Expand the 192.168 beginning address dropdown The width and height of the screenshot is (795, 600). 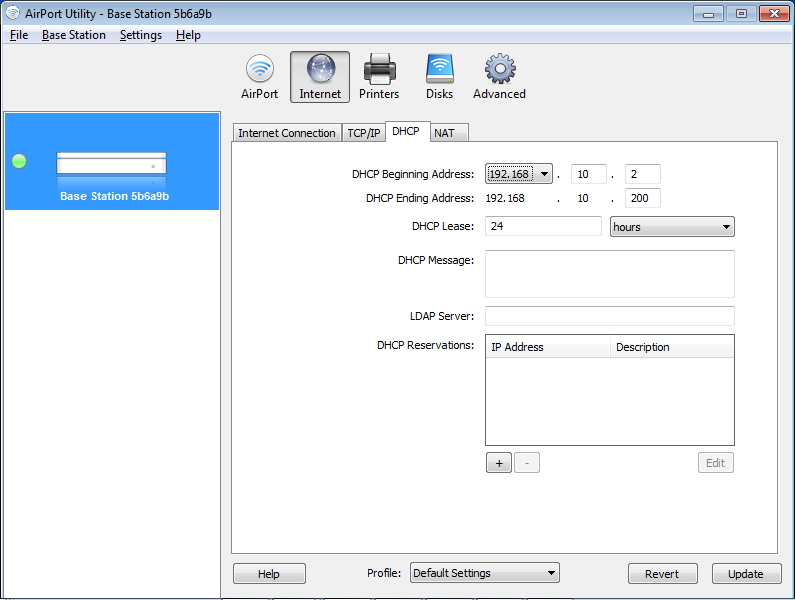(519, 174)
